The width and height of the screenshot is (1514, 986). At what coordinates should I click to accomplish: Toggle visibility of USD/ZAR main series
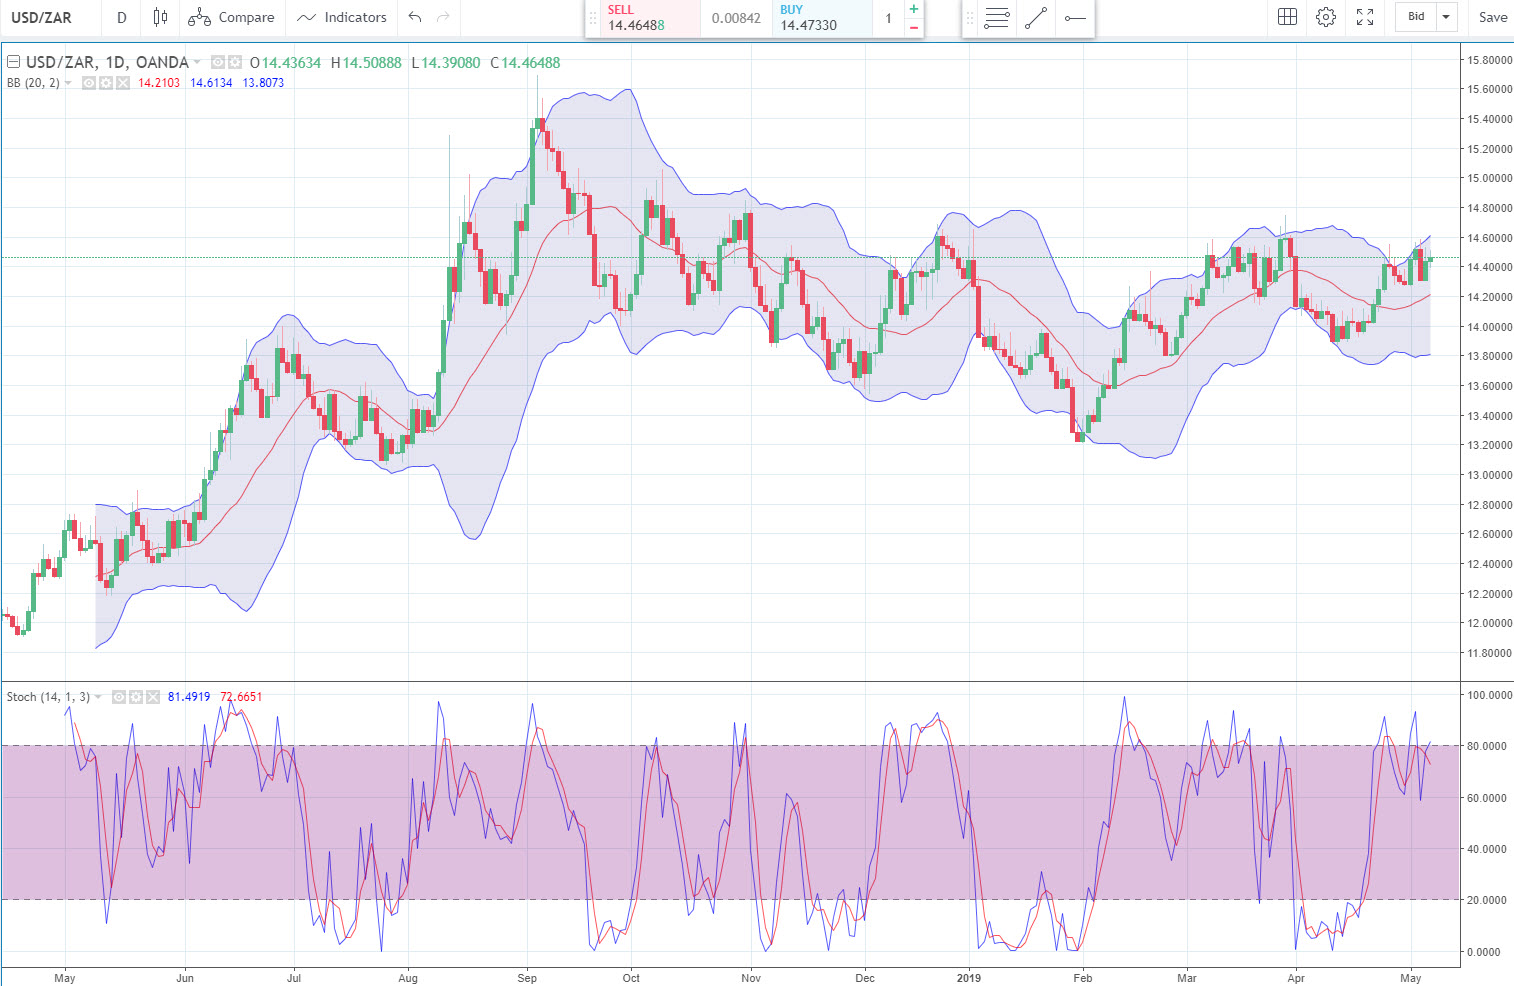click(x=218, y=62)
